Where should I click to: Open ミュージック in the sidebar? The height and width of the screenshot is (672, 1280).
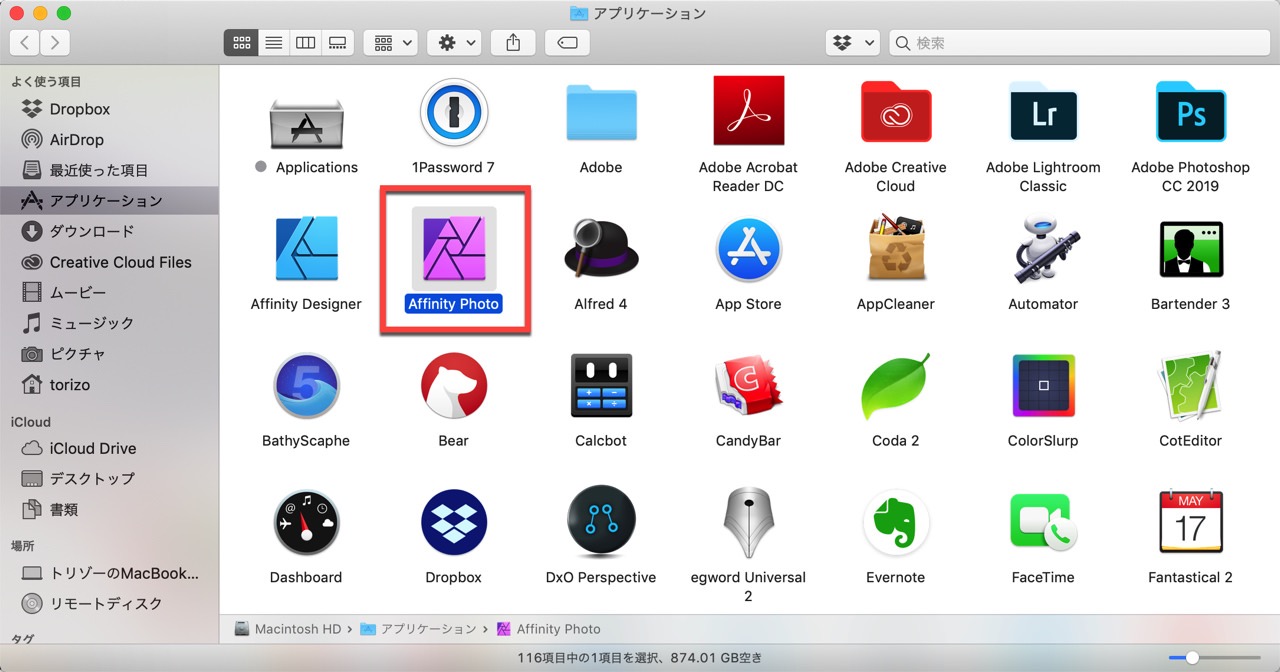(x=109, y=323)
